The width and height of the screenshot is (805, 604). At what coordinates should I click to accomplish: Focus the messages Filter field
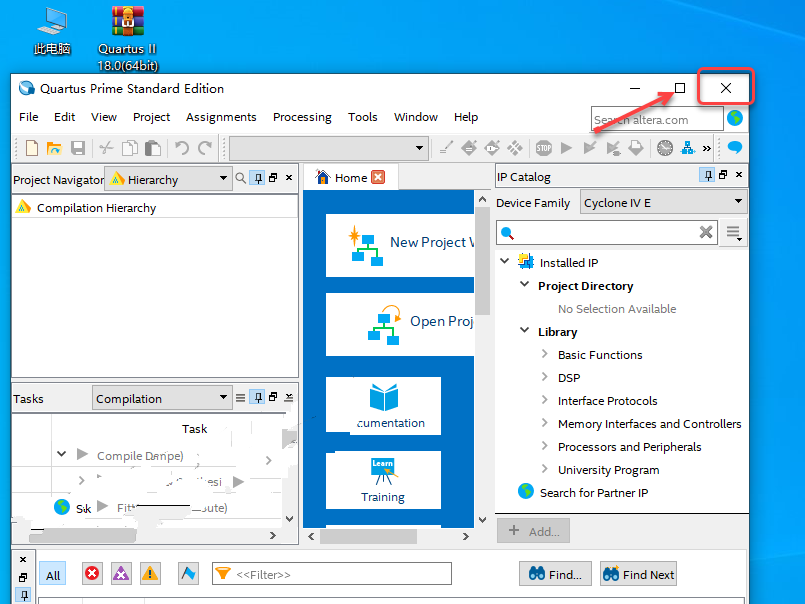pyautogui.click(x=332, y=574)
